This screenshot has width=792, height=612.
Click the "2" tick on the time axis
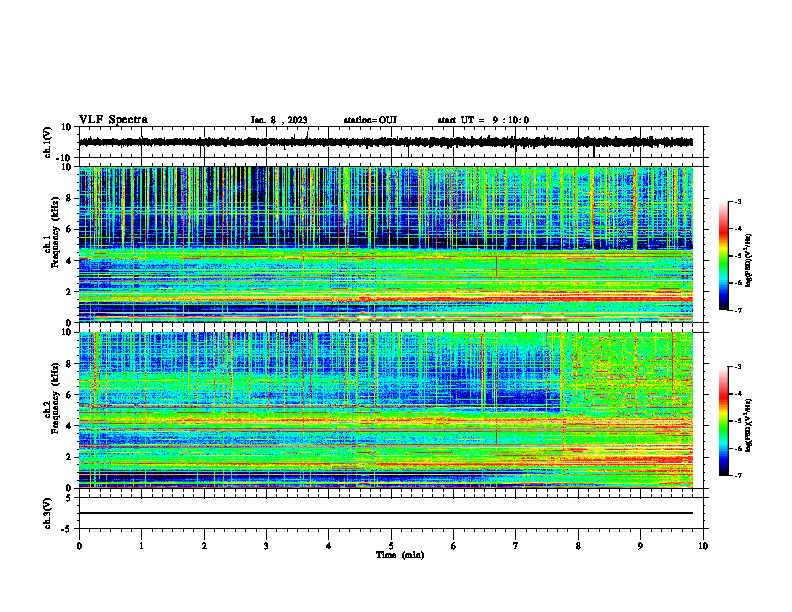click(204, 546)
